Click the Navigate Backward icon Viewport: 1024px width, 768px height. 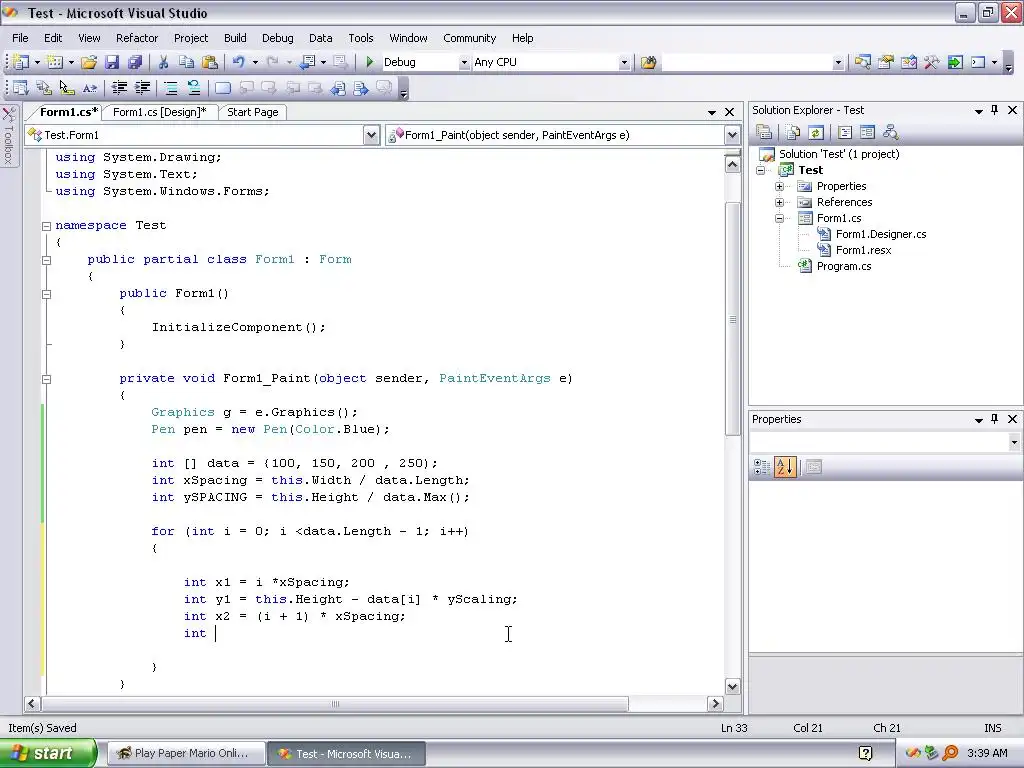coord(308,62)
